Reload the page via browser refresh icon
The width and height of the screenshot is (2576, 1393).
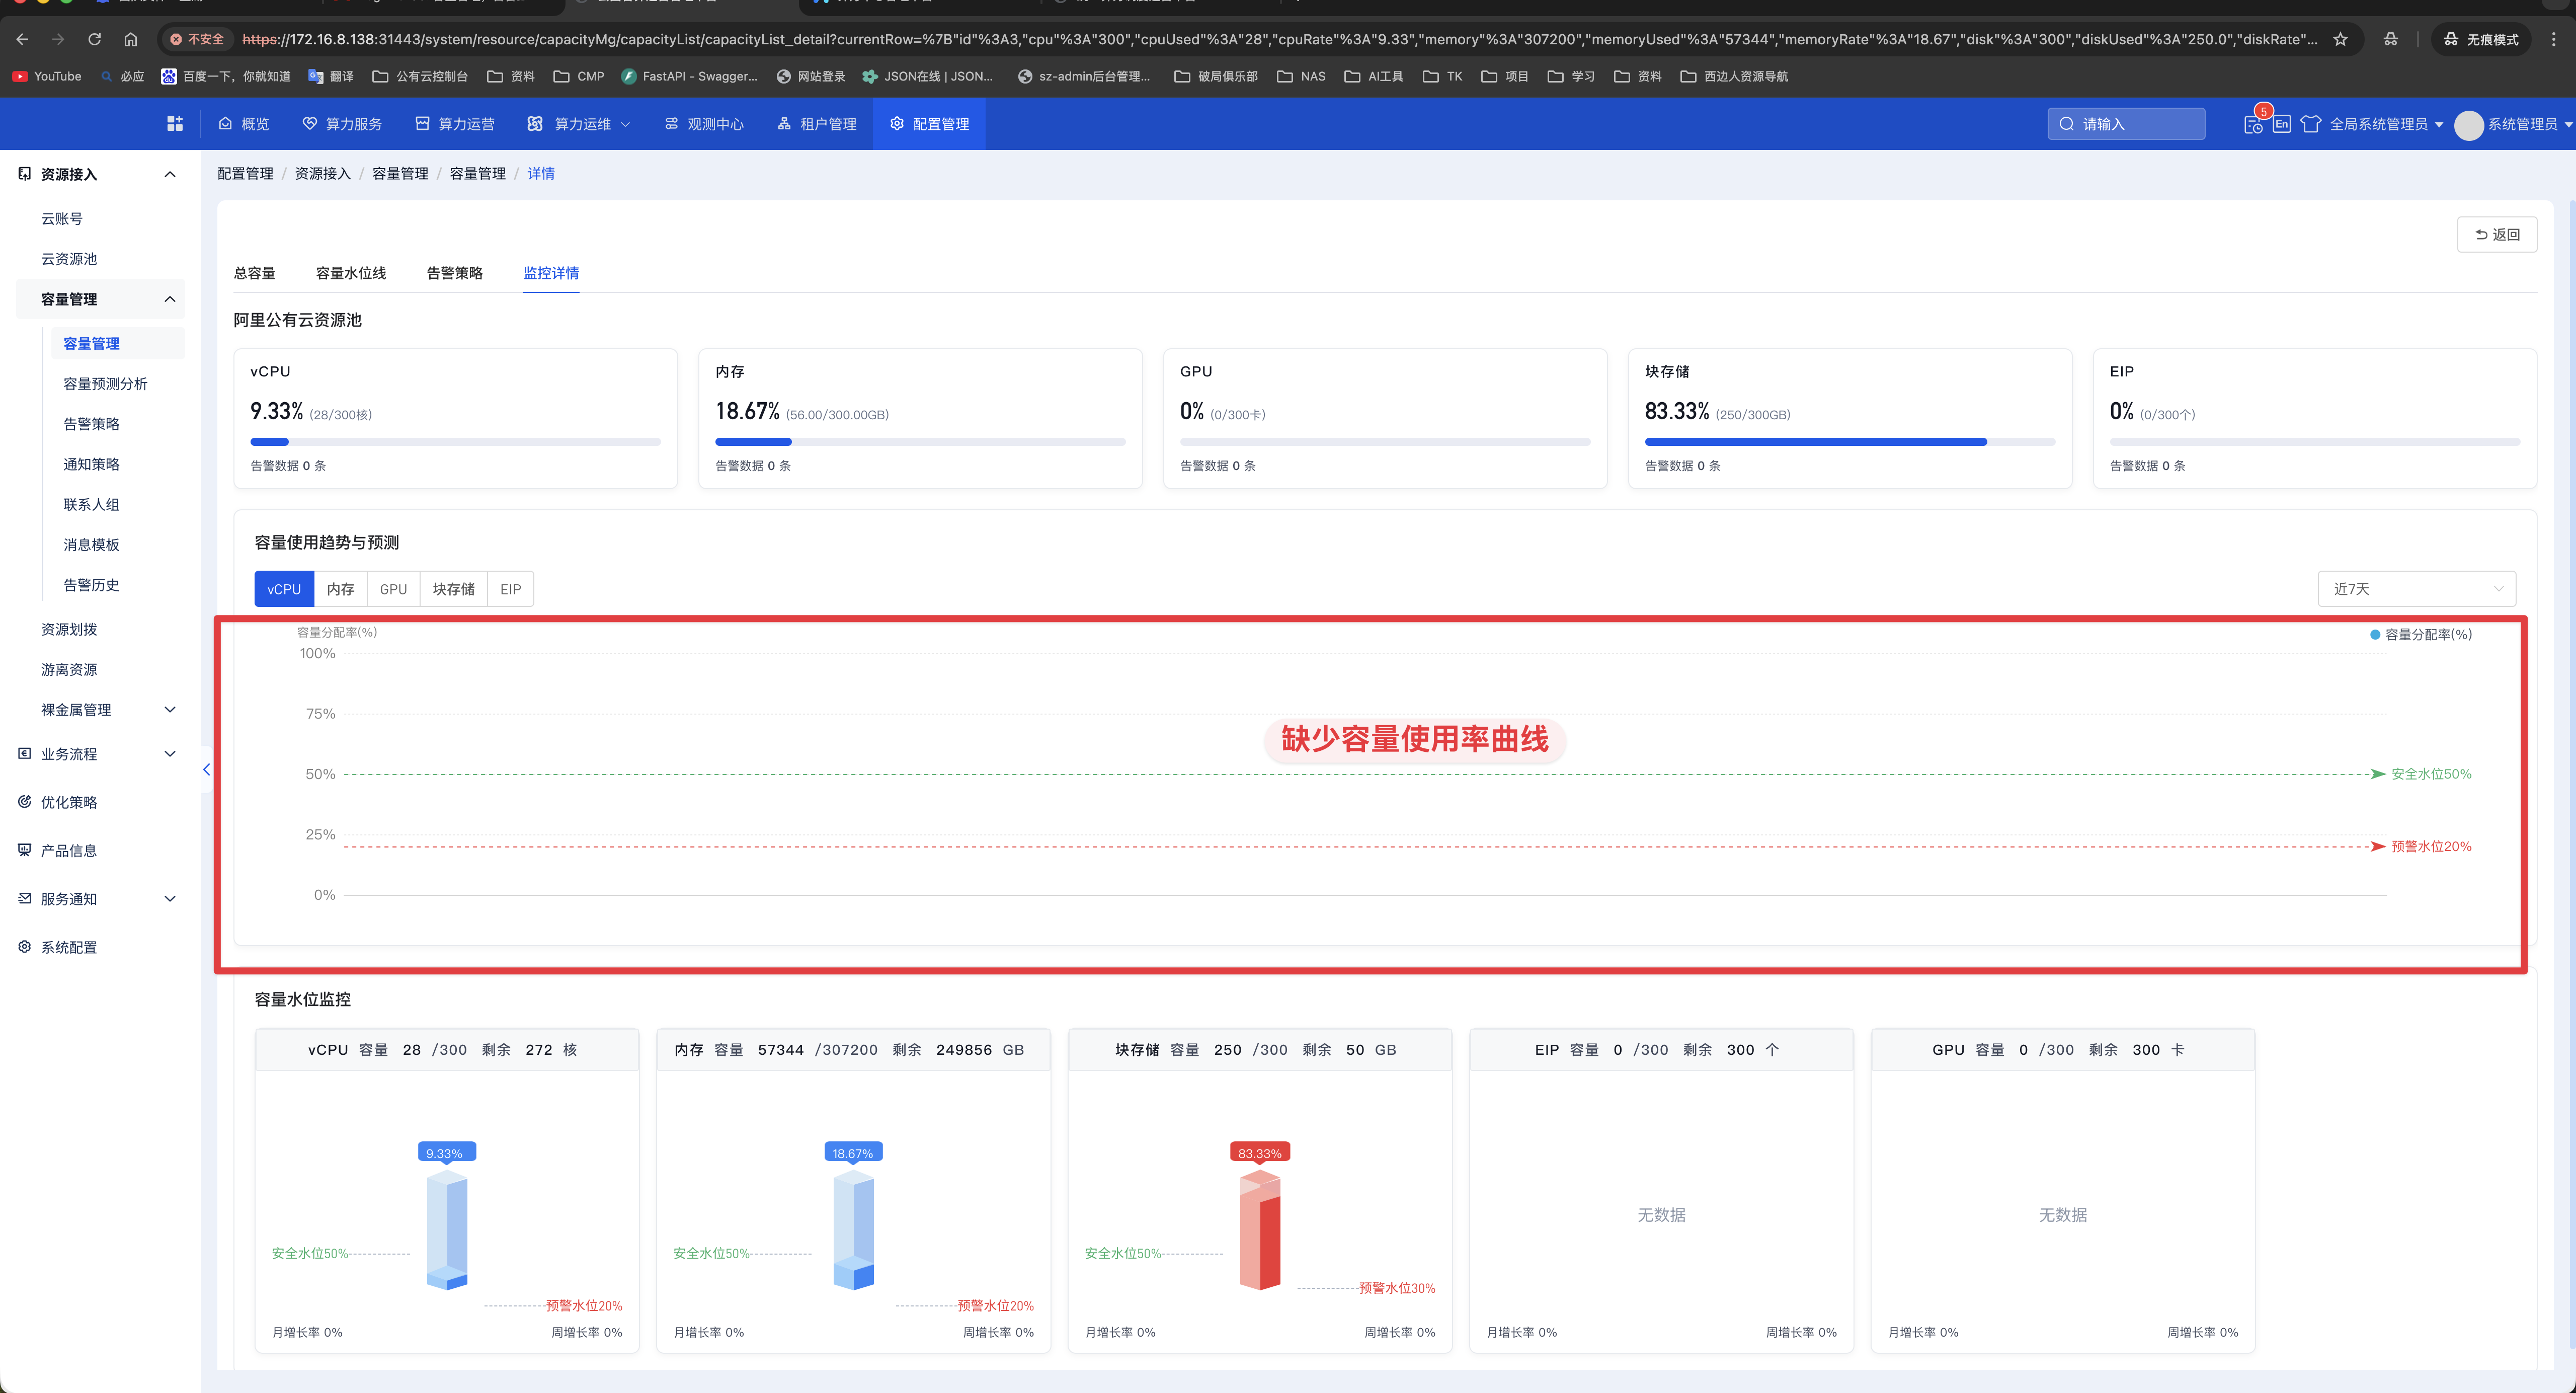click(94, 39)
